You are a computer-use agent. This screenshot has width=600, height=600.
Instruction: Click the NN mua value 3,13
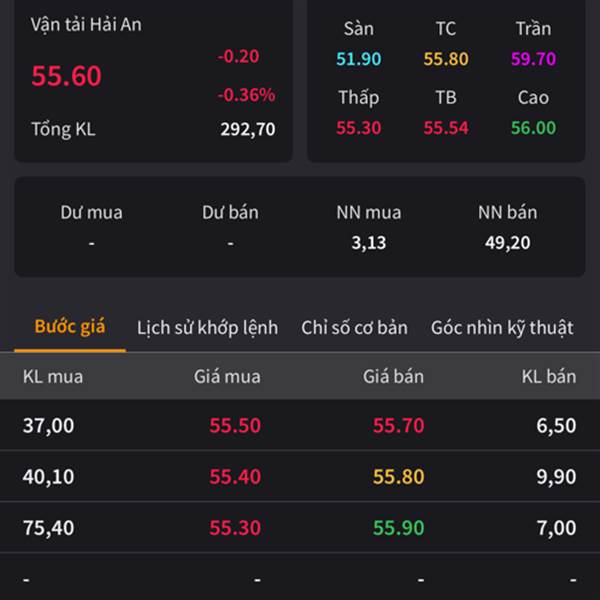pos(369,243)
